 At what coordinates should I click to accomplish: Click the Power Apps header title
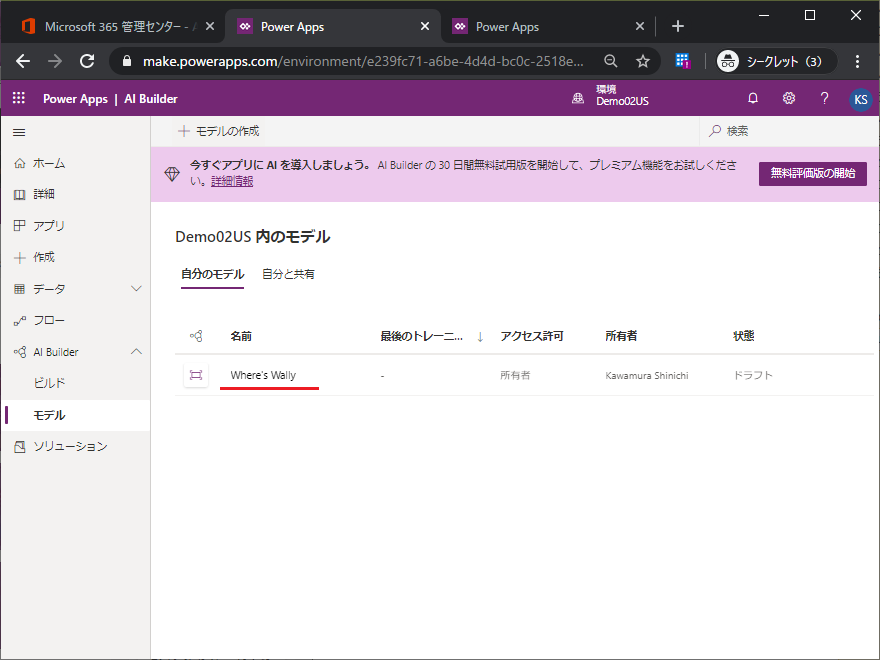point(75,99)
